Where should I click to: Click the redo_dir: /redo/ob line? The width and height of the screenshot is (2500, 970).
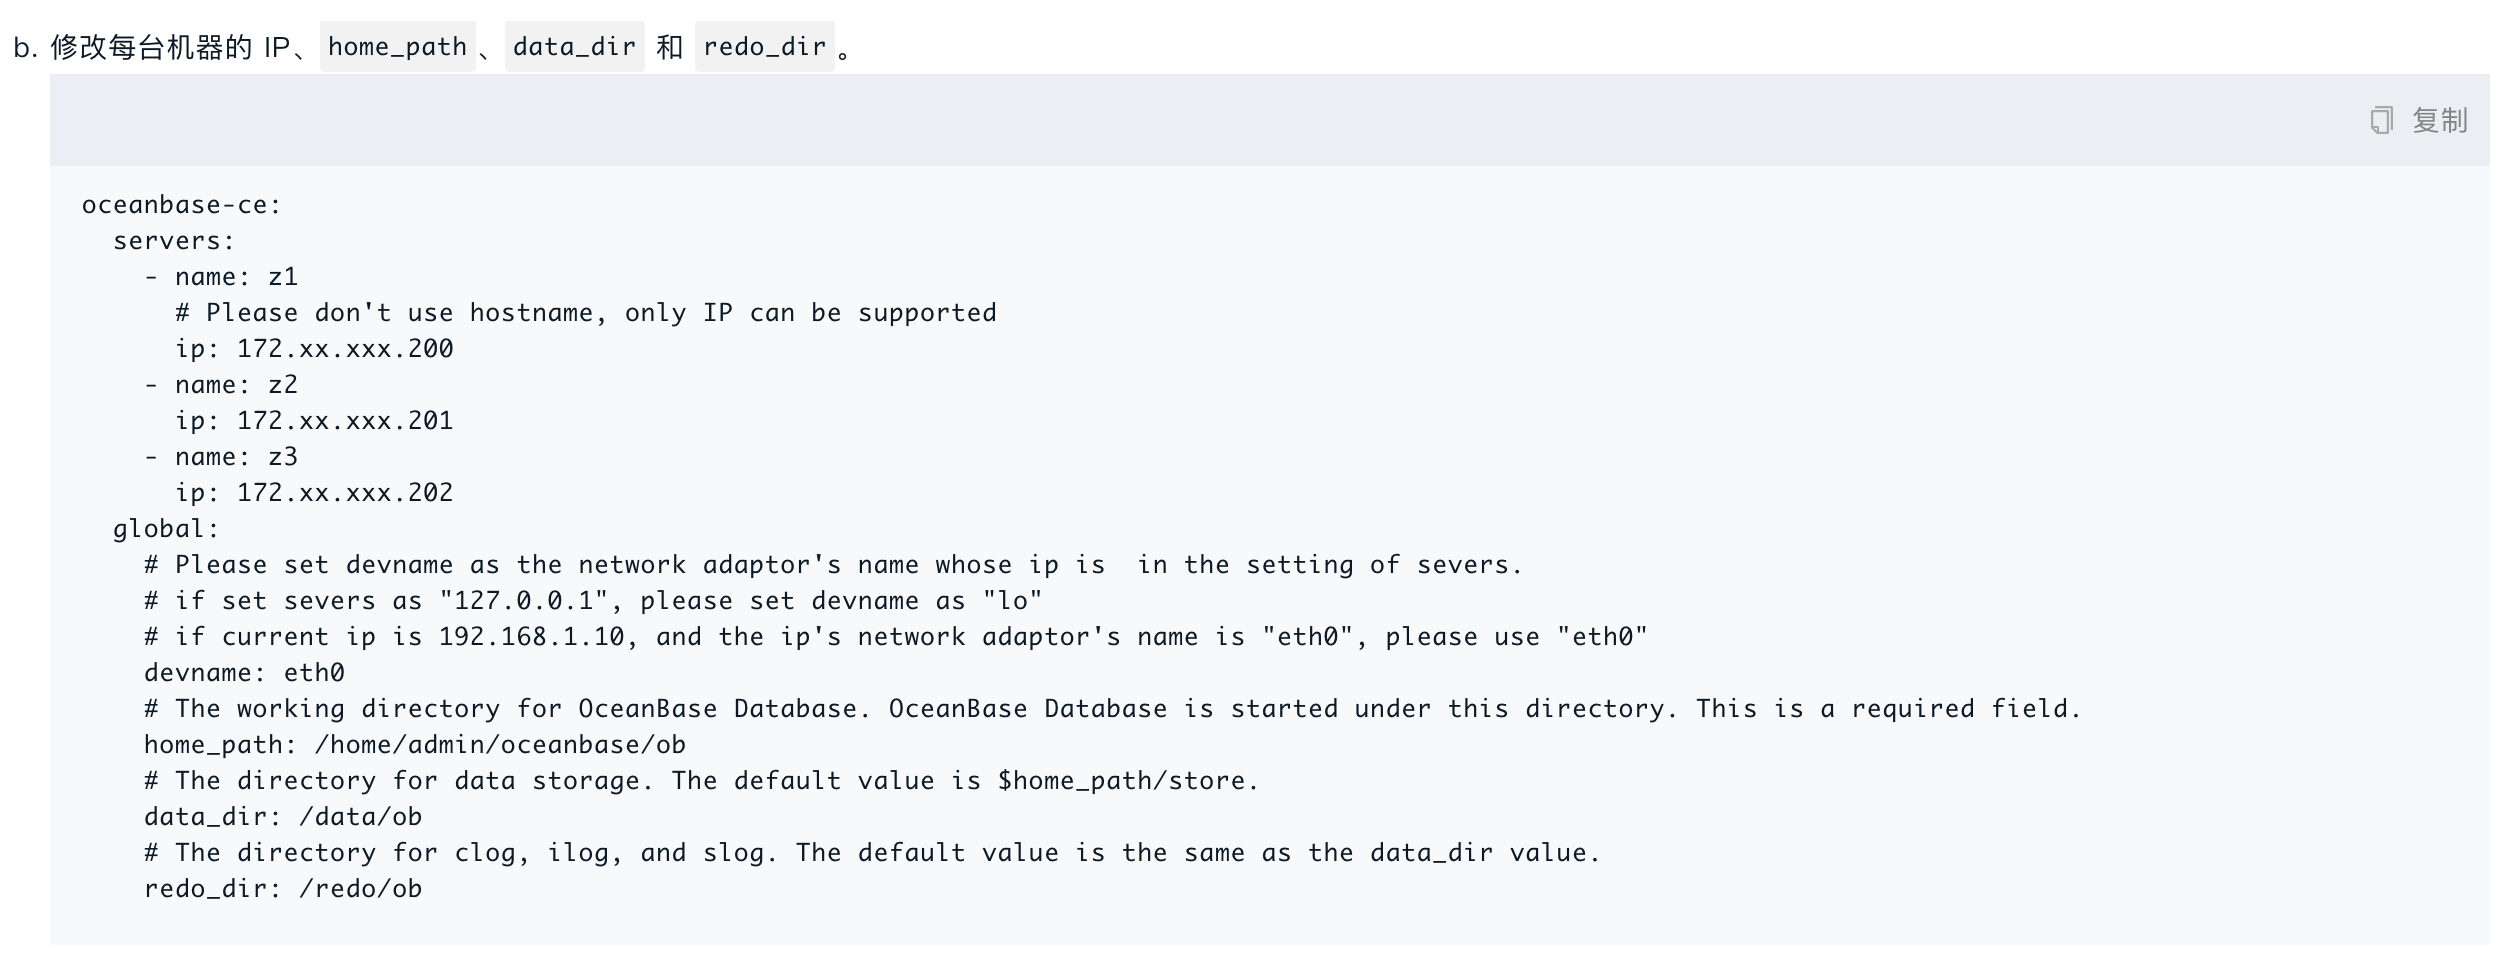pyautogui.click(x=283, y=889)
